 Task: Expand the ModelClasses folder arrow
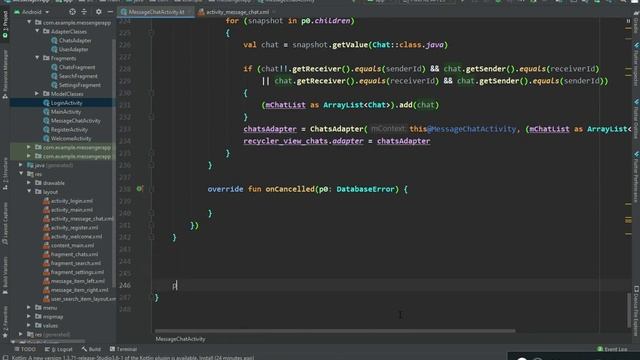[37, 93]
